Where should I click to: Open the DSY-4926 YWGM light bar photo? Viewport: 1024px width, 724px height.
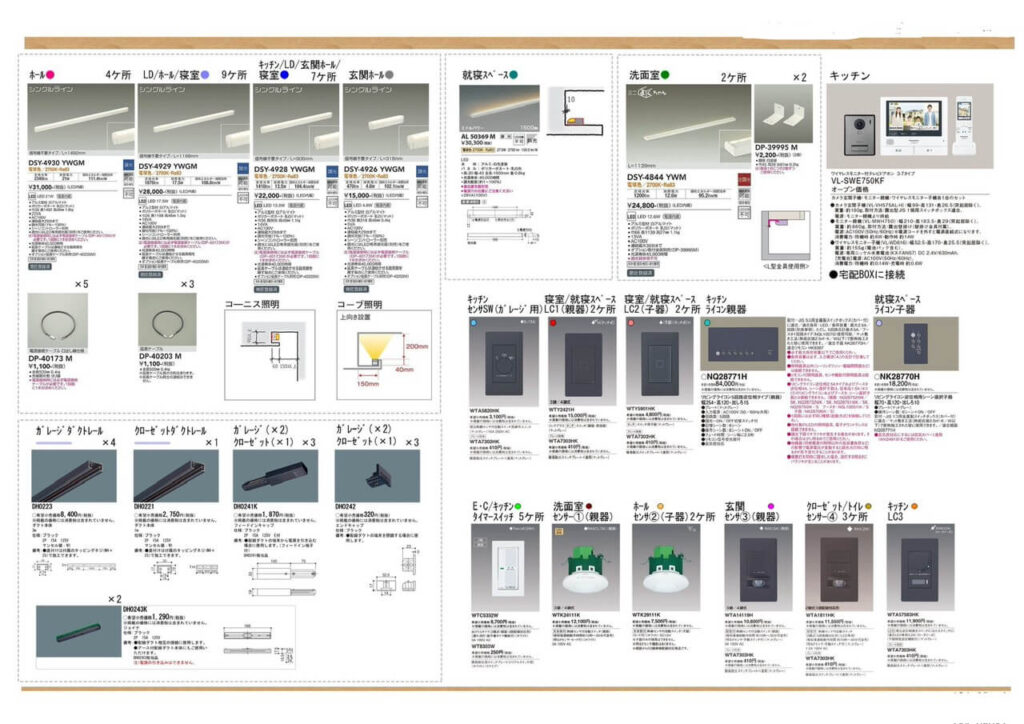coord(386,123)
